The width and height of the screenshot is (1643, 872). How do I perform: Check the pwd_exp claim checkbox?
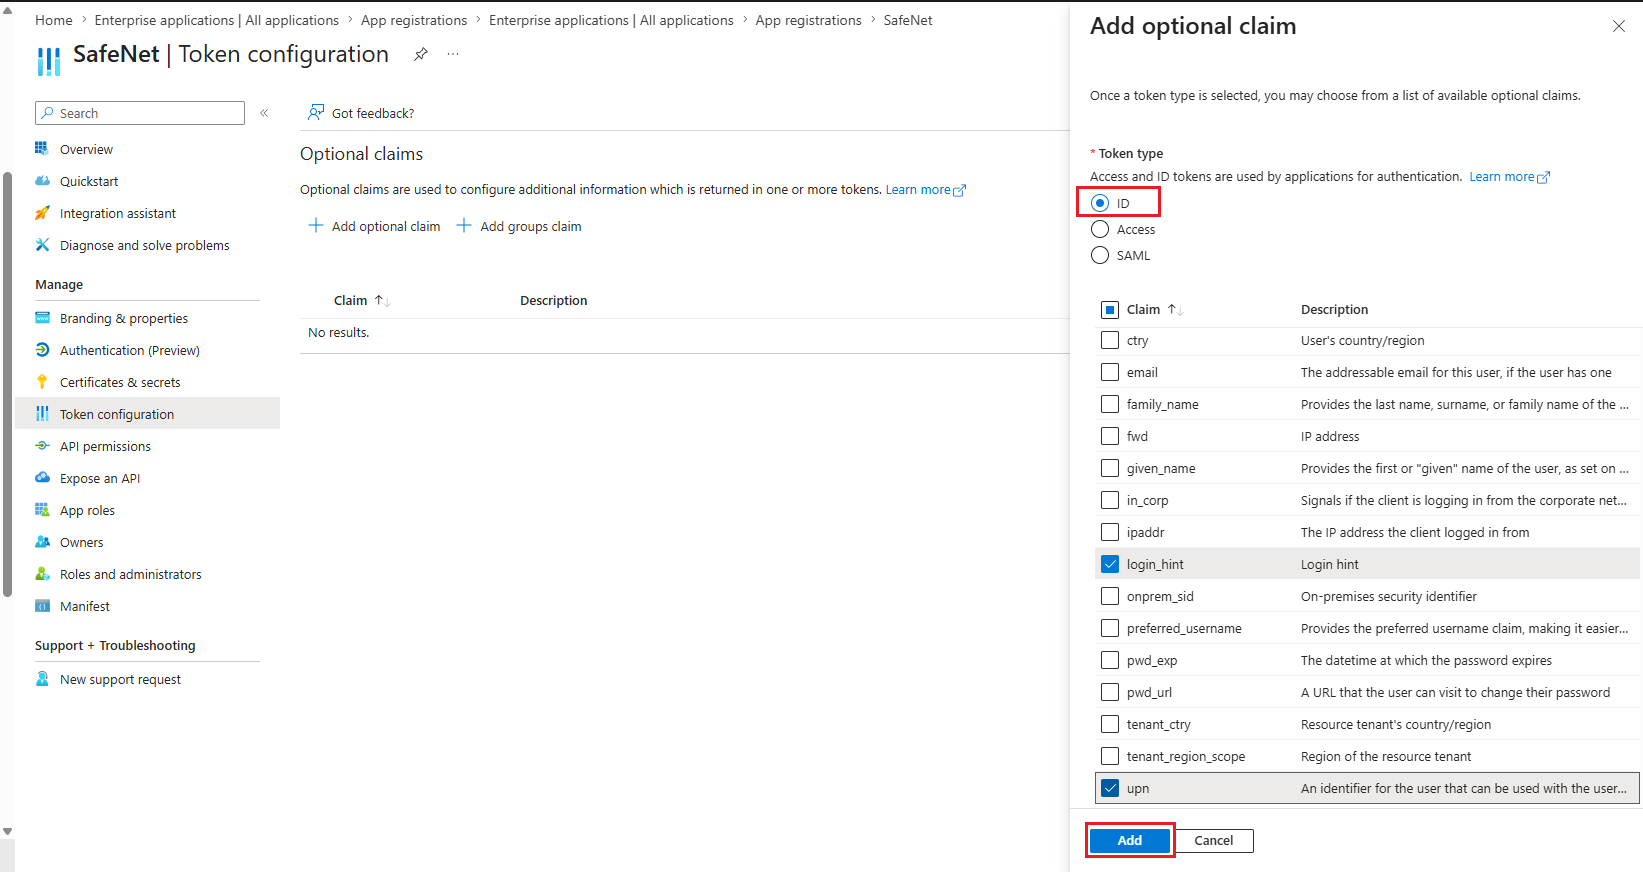[x=1110, y=660]
